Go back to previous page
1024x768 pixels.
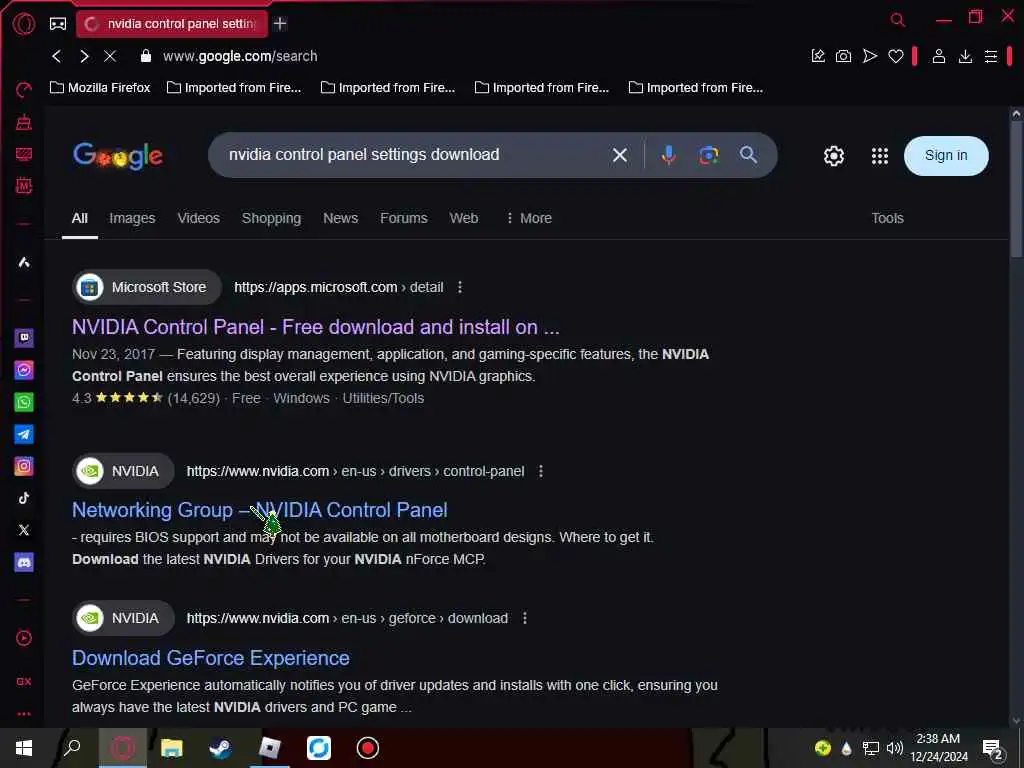[x=57, y=56]
